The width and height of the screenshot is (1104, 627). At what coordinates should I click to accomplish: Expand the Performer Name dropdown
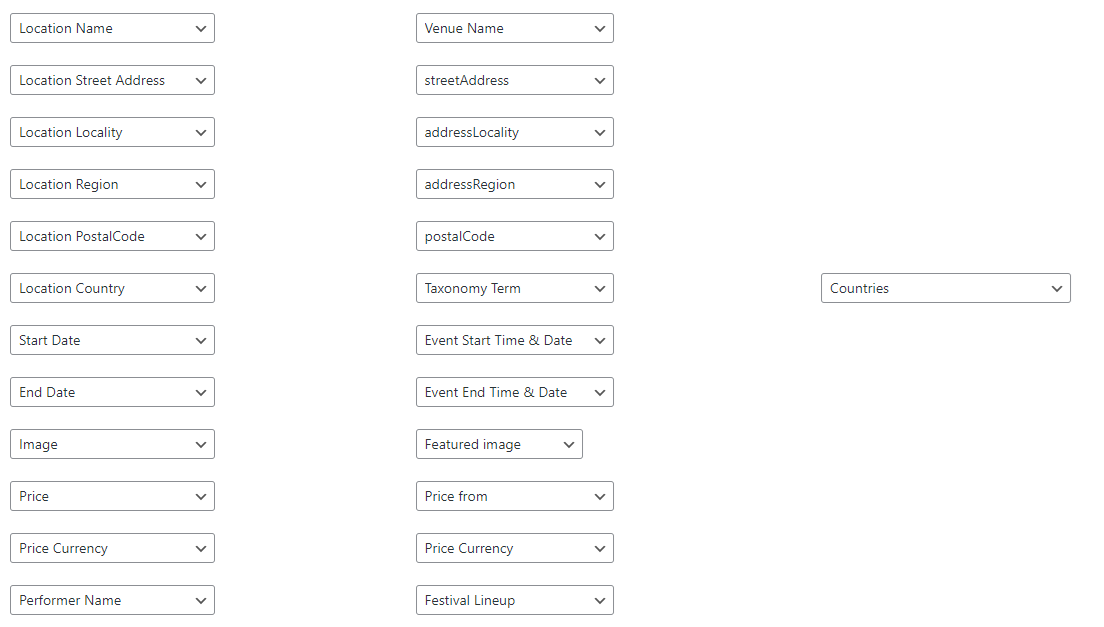pyautogui.click(x=113, y=601)
